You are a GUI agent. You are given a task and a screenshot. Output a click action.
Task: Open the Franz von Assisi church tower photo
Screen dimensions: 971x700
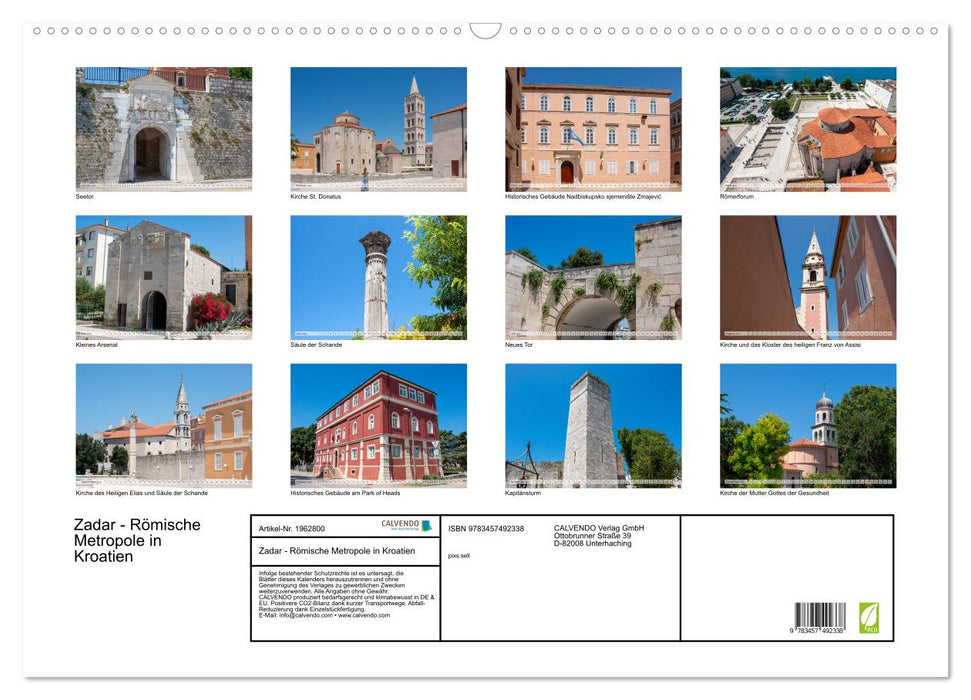point(808,277)
